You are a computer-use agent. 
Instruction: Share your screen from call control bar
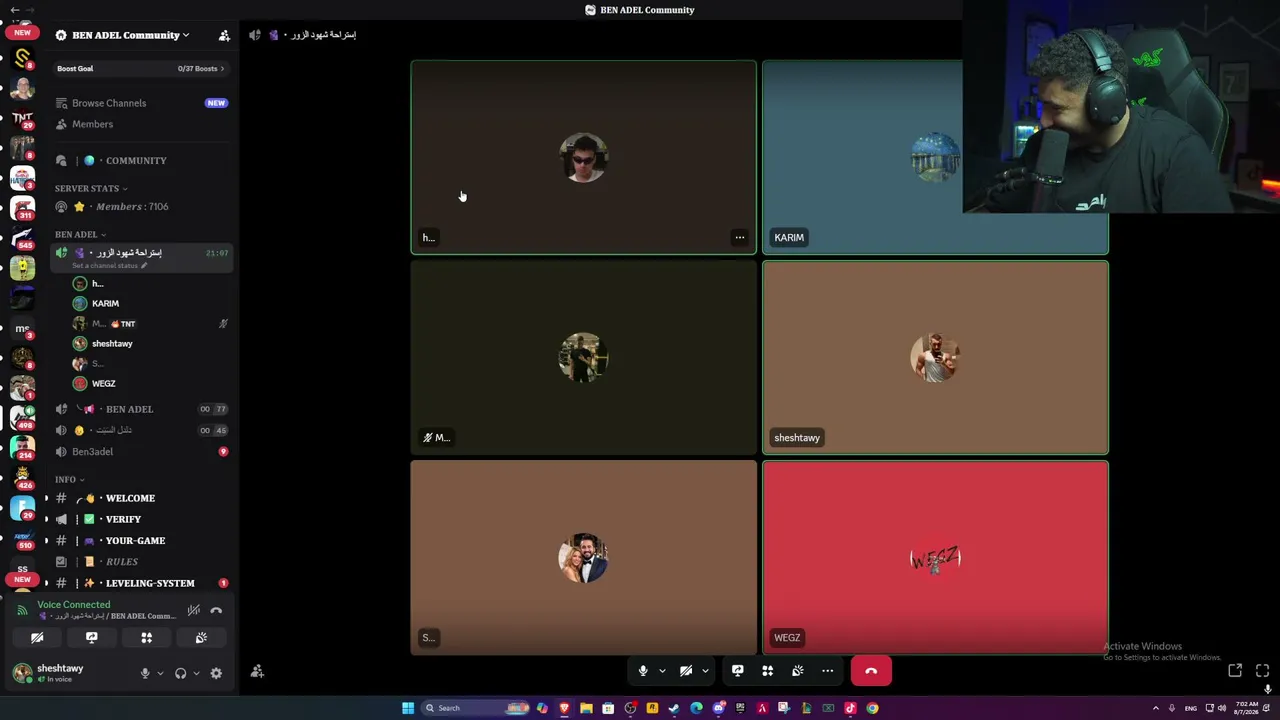(x=738, y=671)
